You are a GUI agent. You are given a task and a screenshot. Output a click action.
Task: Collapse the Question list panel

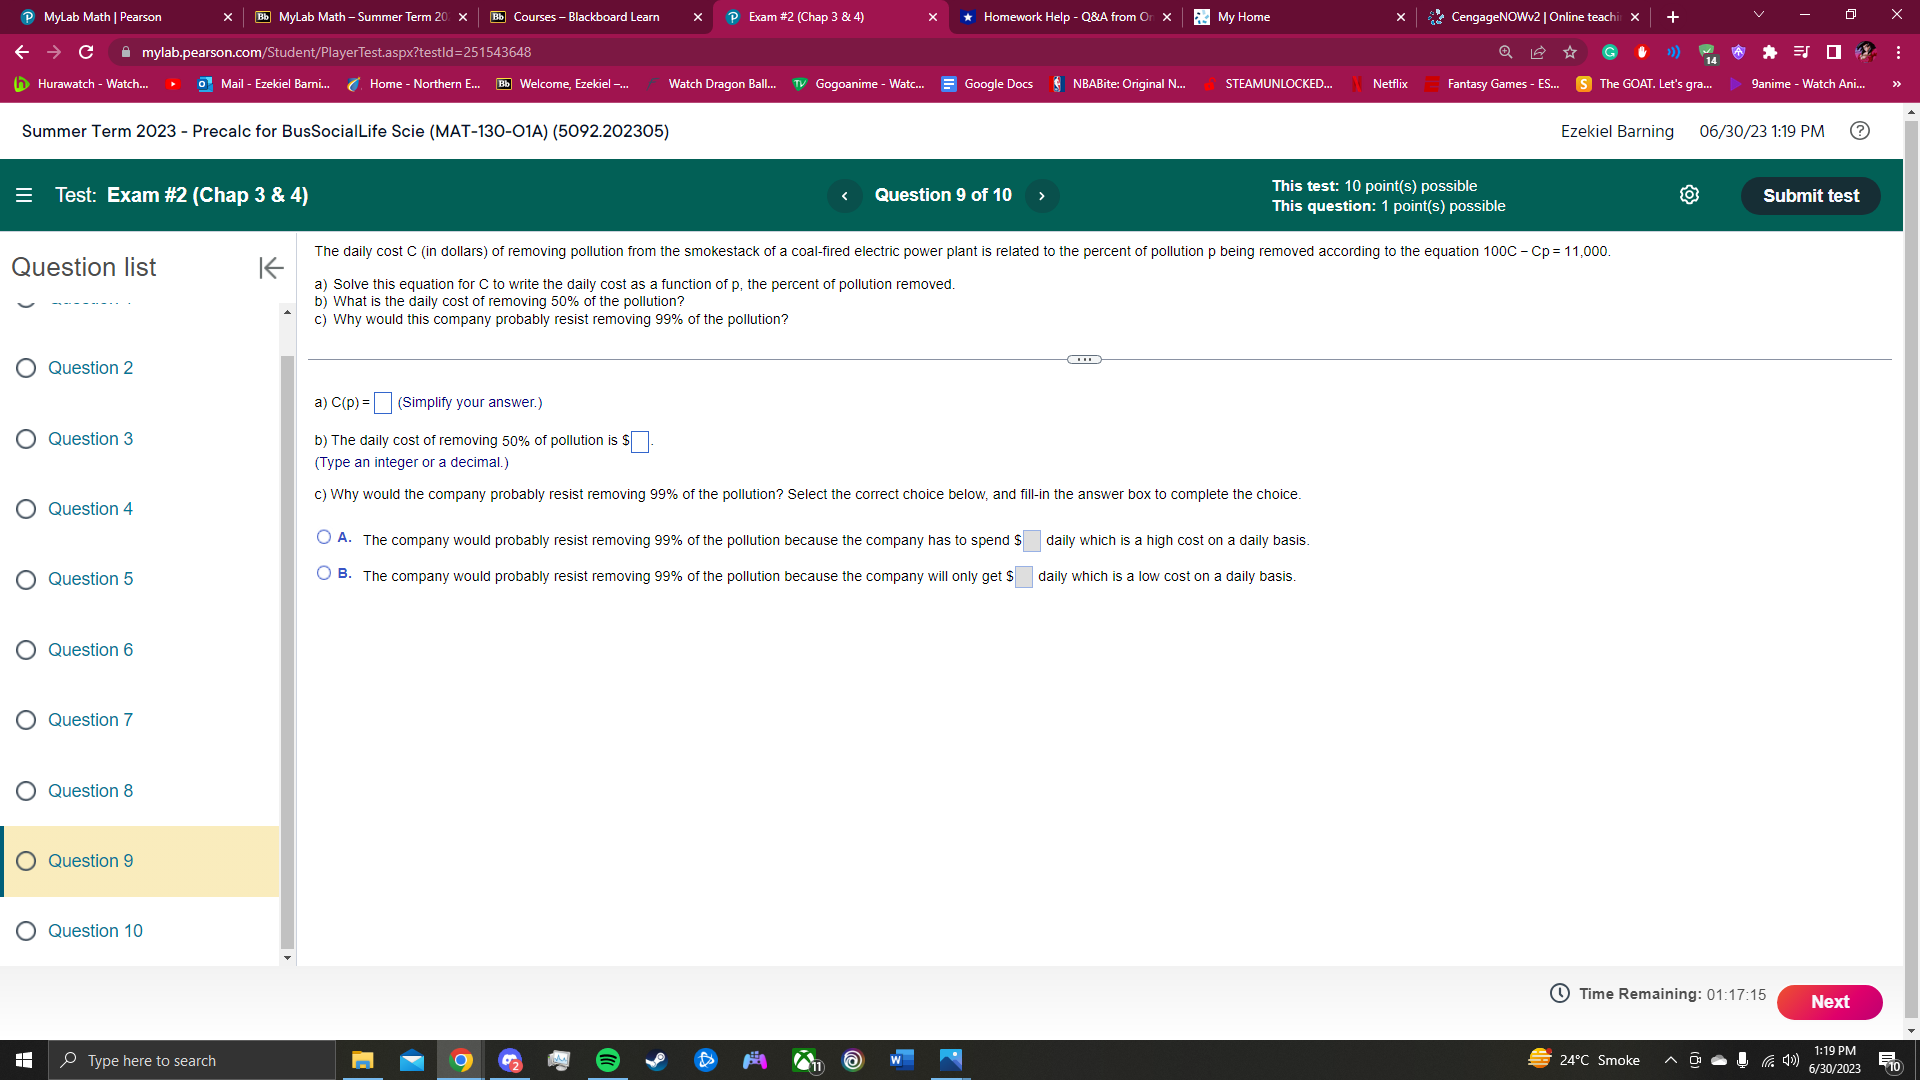pyautogui.click(x=271, y=268)
